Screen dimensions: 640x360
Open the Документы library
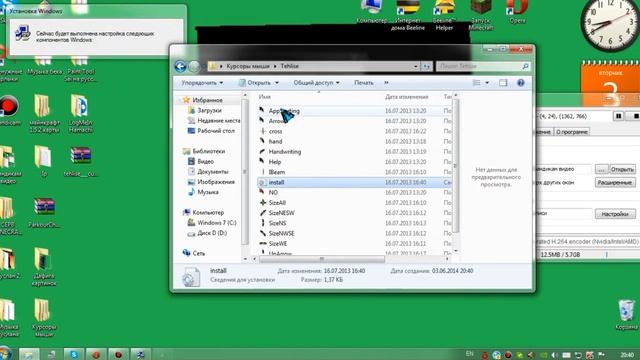[x=213, y=171]
